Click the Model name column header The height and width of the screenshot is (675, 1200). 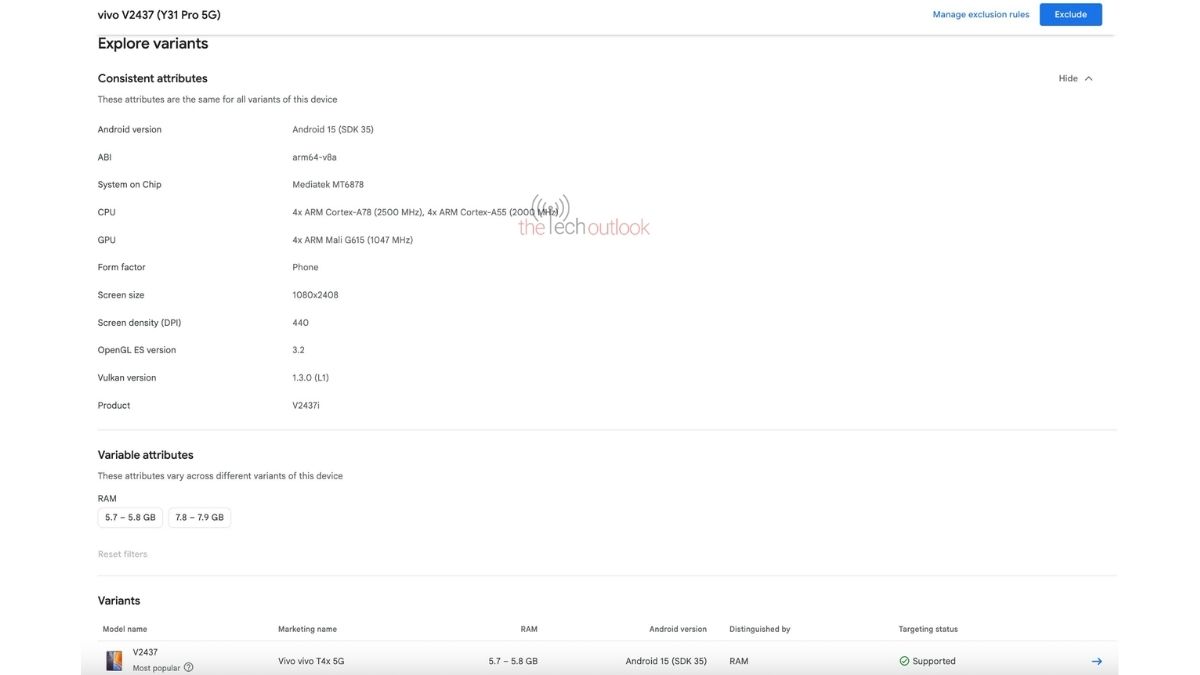[x=124, y=629]
